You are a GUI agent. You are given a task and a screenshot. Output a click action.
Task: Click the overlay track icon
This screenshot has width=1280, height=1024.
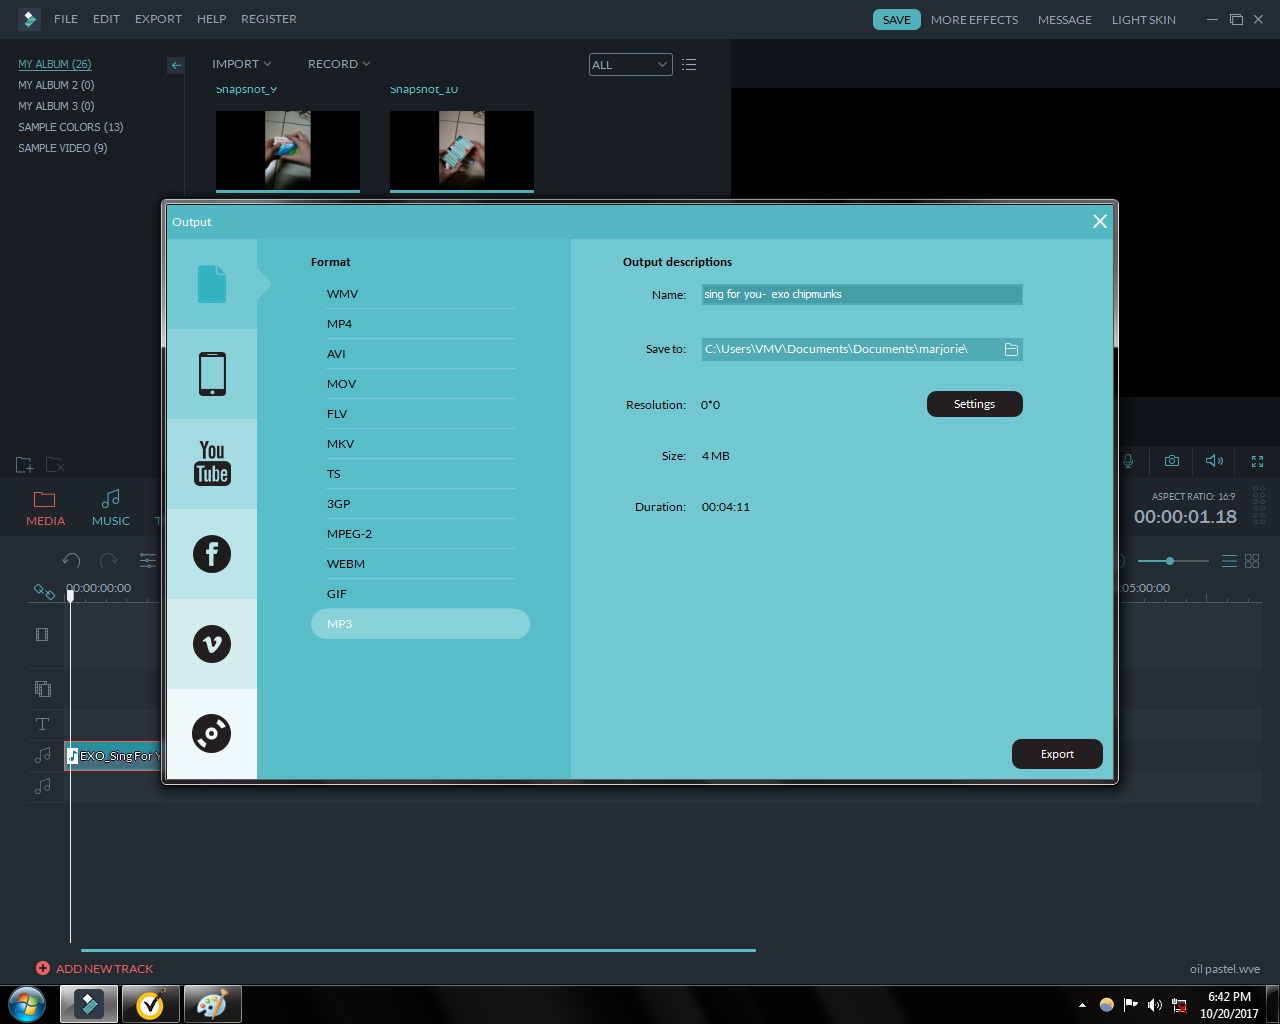tap(42, 689)
